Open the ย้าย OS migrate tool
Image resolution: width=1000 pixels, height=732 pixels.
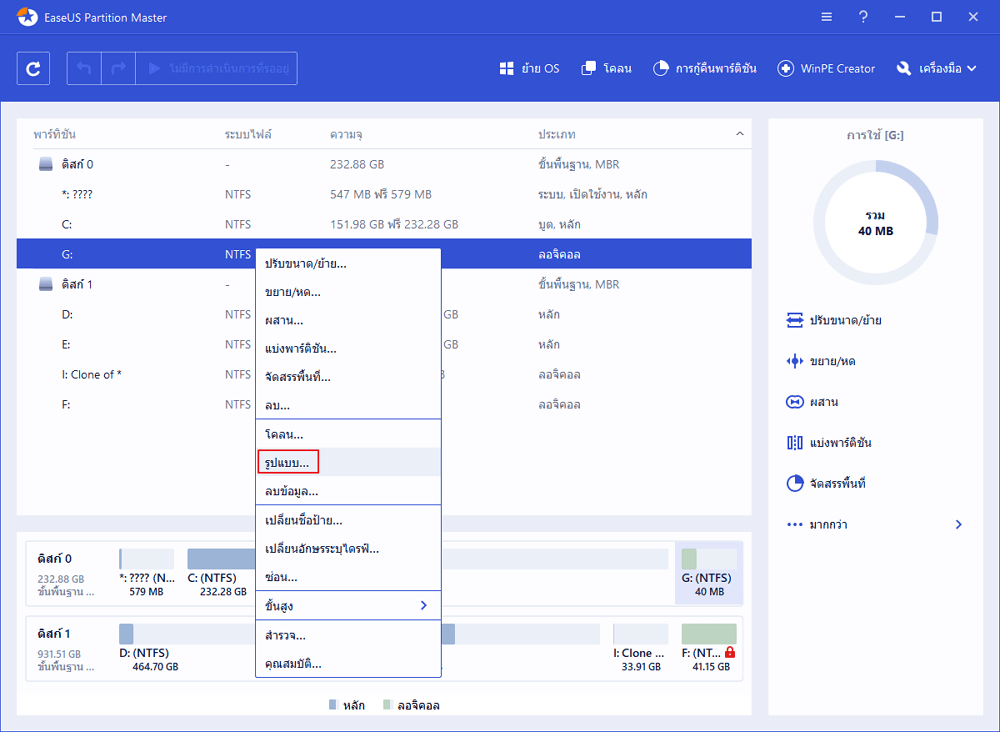529,68
